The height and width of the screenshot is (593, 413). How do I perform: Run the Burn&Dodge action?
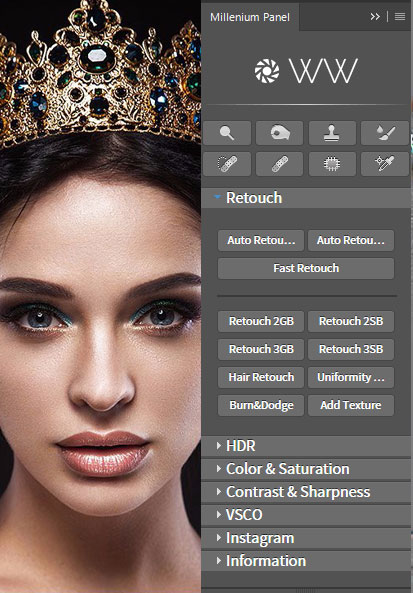coord(261,405)
